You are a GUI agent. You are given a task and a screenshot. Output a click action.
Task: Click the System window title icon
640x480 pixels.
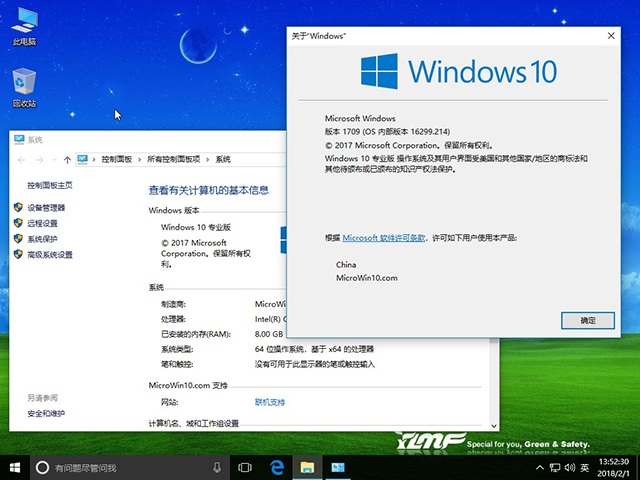[19, 140]
